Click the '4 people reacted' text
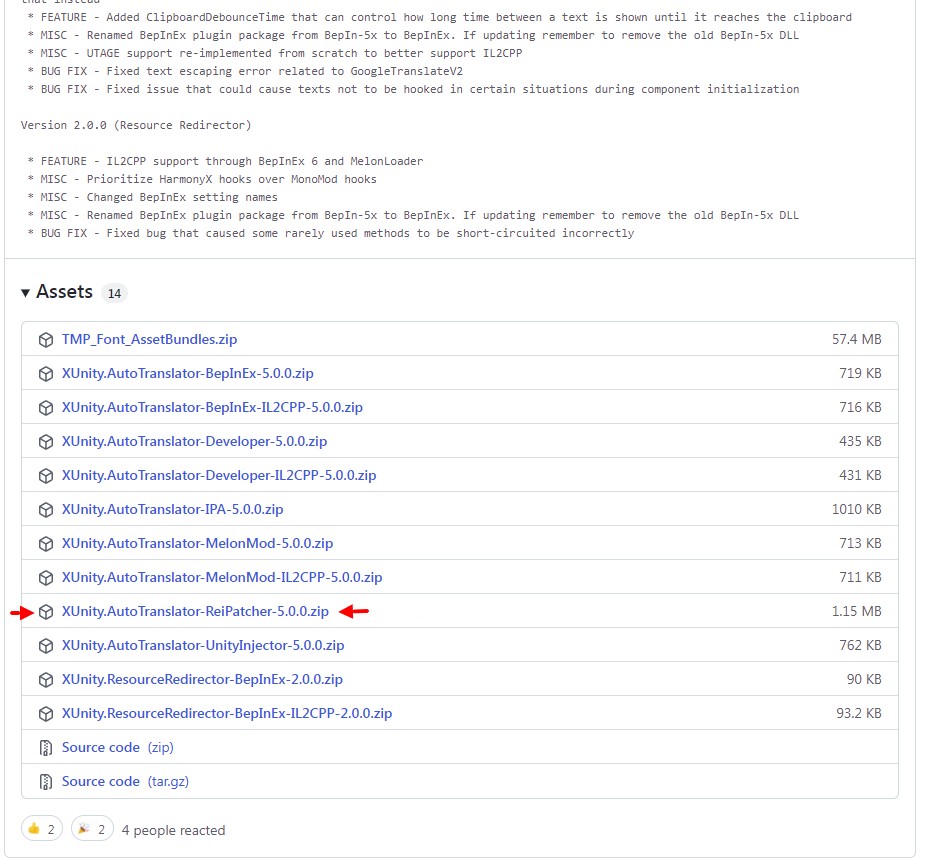The image size is (930, 859). coord(173,830)
